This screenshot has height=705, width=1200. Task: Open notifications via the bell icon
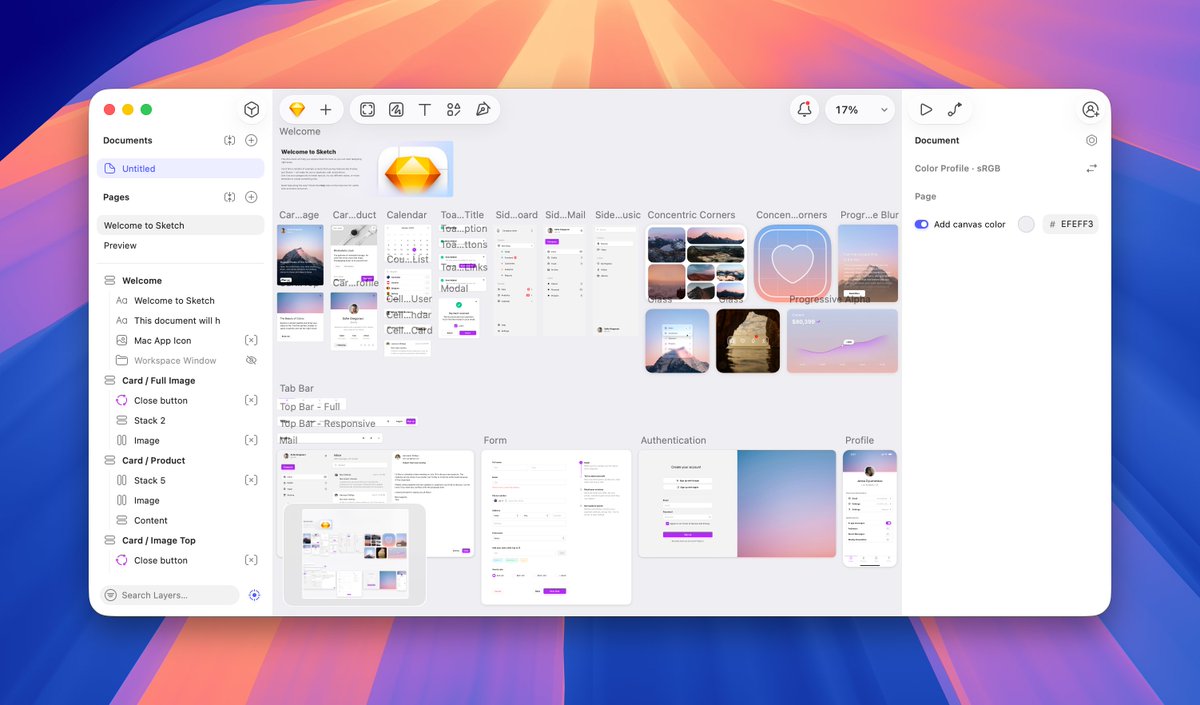(804, 109)
